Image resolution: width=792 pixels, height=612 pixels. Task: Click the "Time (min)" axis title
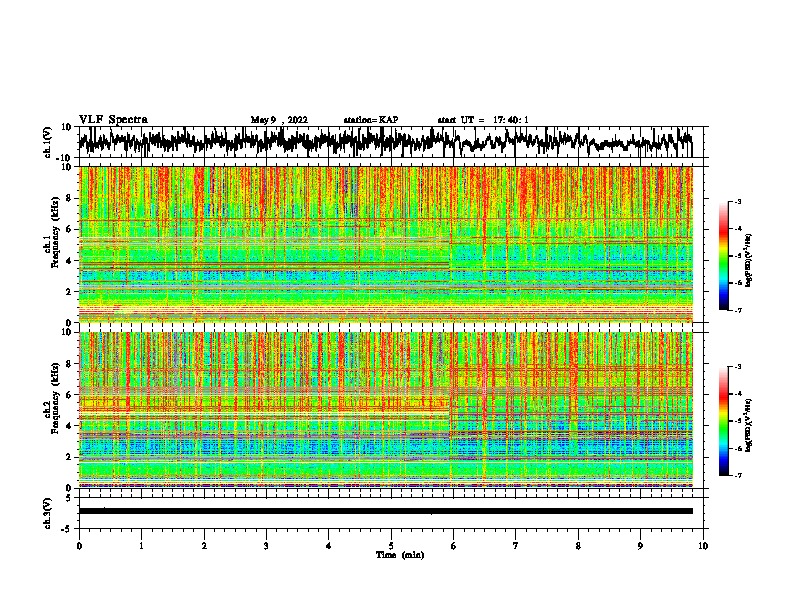tap(400, 555)
